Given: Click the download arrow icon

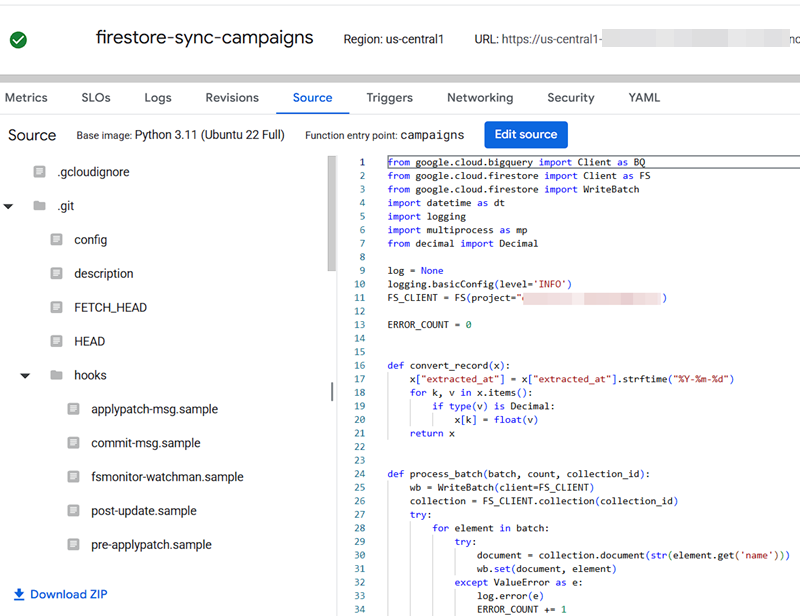Looking at the screenshot, I should coord(19,594).
